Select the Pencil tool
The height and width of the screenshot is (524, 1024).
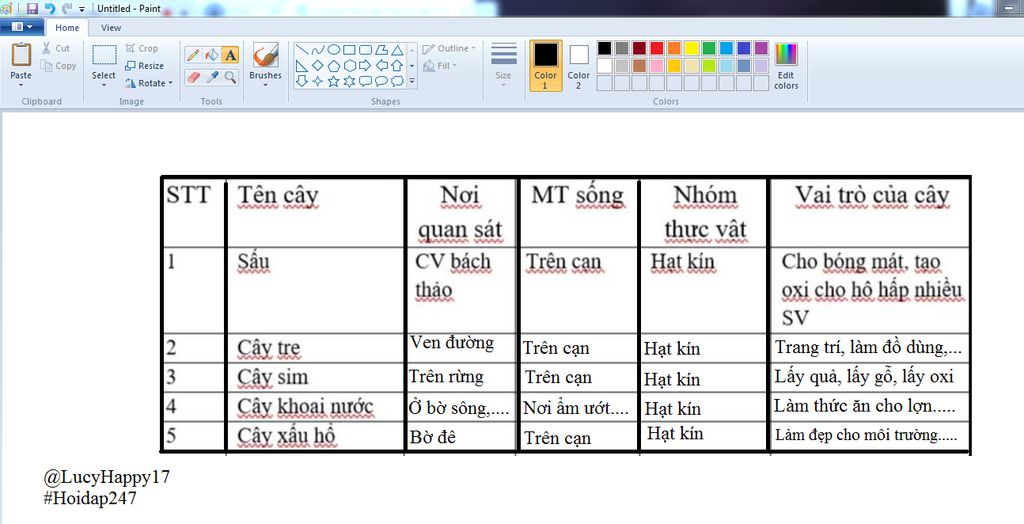pyautogui.click(x=193, y=56)
